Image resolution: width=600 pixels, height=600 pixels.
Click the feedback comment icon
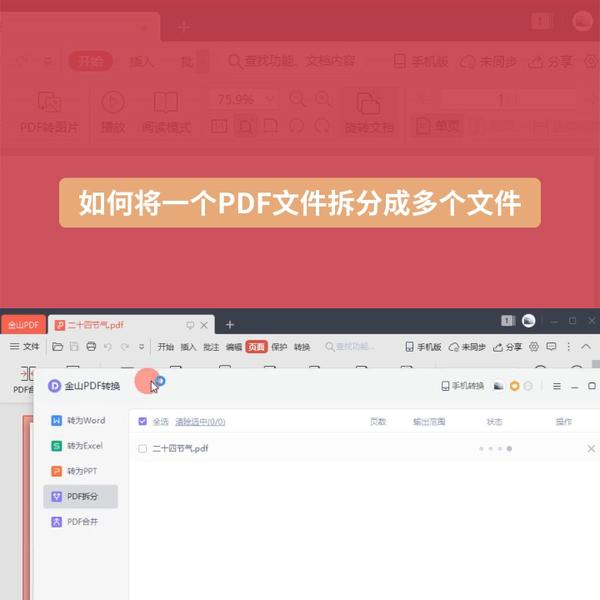click(551, 347)
